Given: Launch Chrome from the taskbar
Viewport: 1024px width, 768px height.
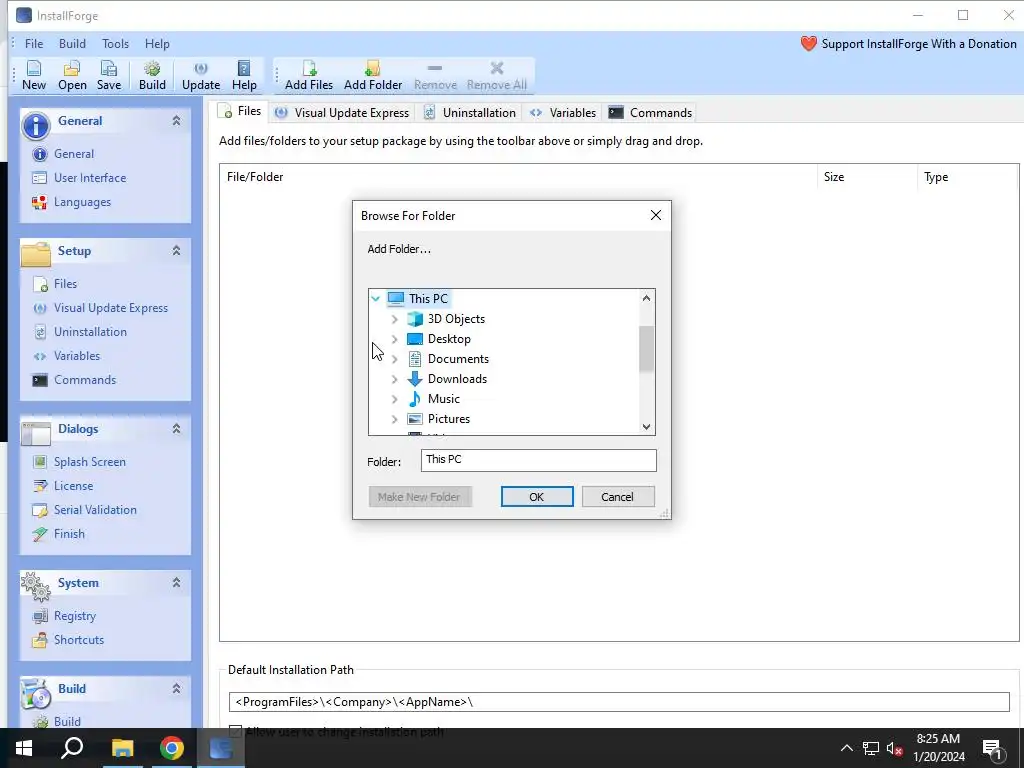Looking at the screenshot, I should click(x=172, y=748).
